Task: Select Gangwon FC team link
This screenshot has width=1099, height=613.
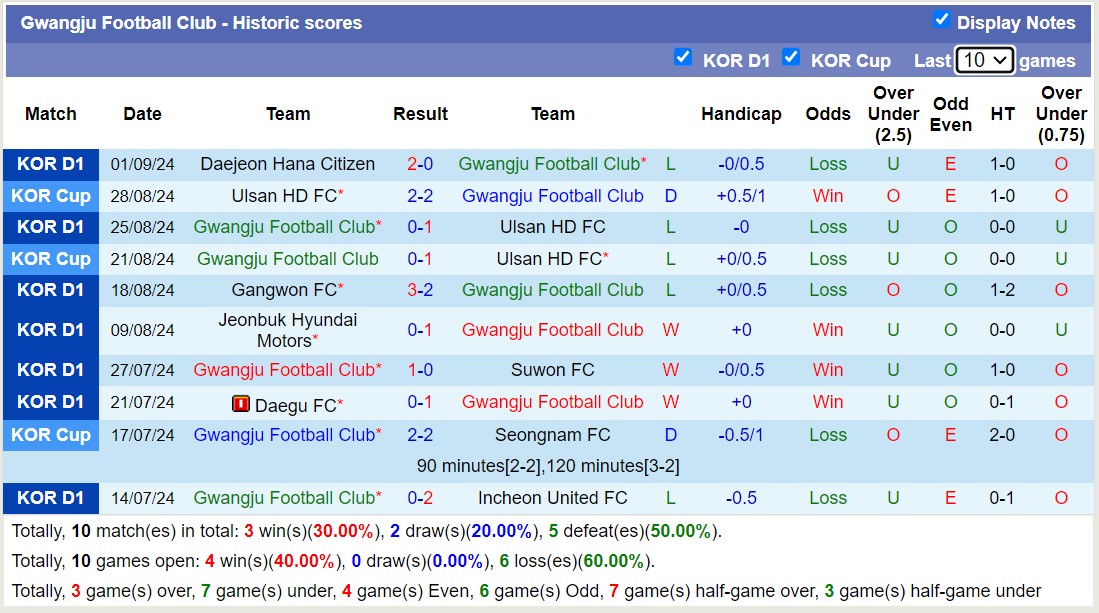Action: 284,290
